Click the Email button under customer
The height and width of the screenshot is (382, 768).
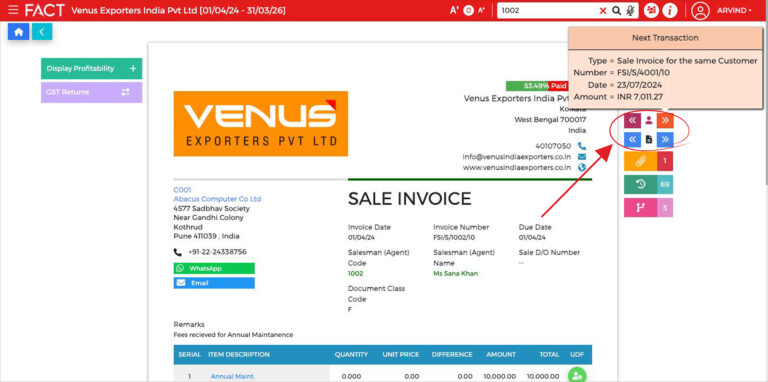coord(214,283)
